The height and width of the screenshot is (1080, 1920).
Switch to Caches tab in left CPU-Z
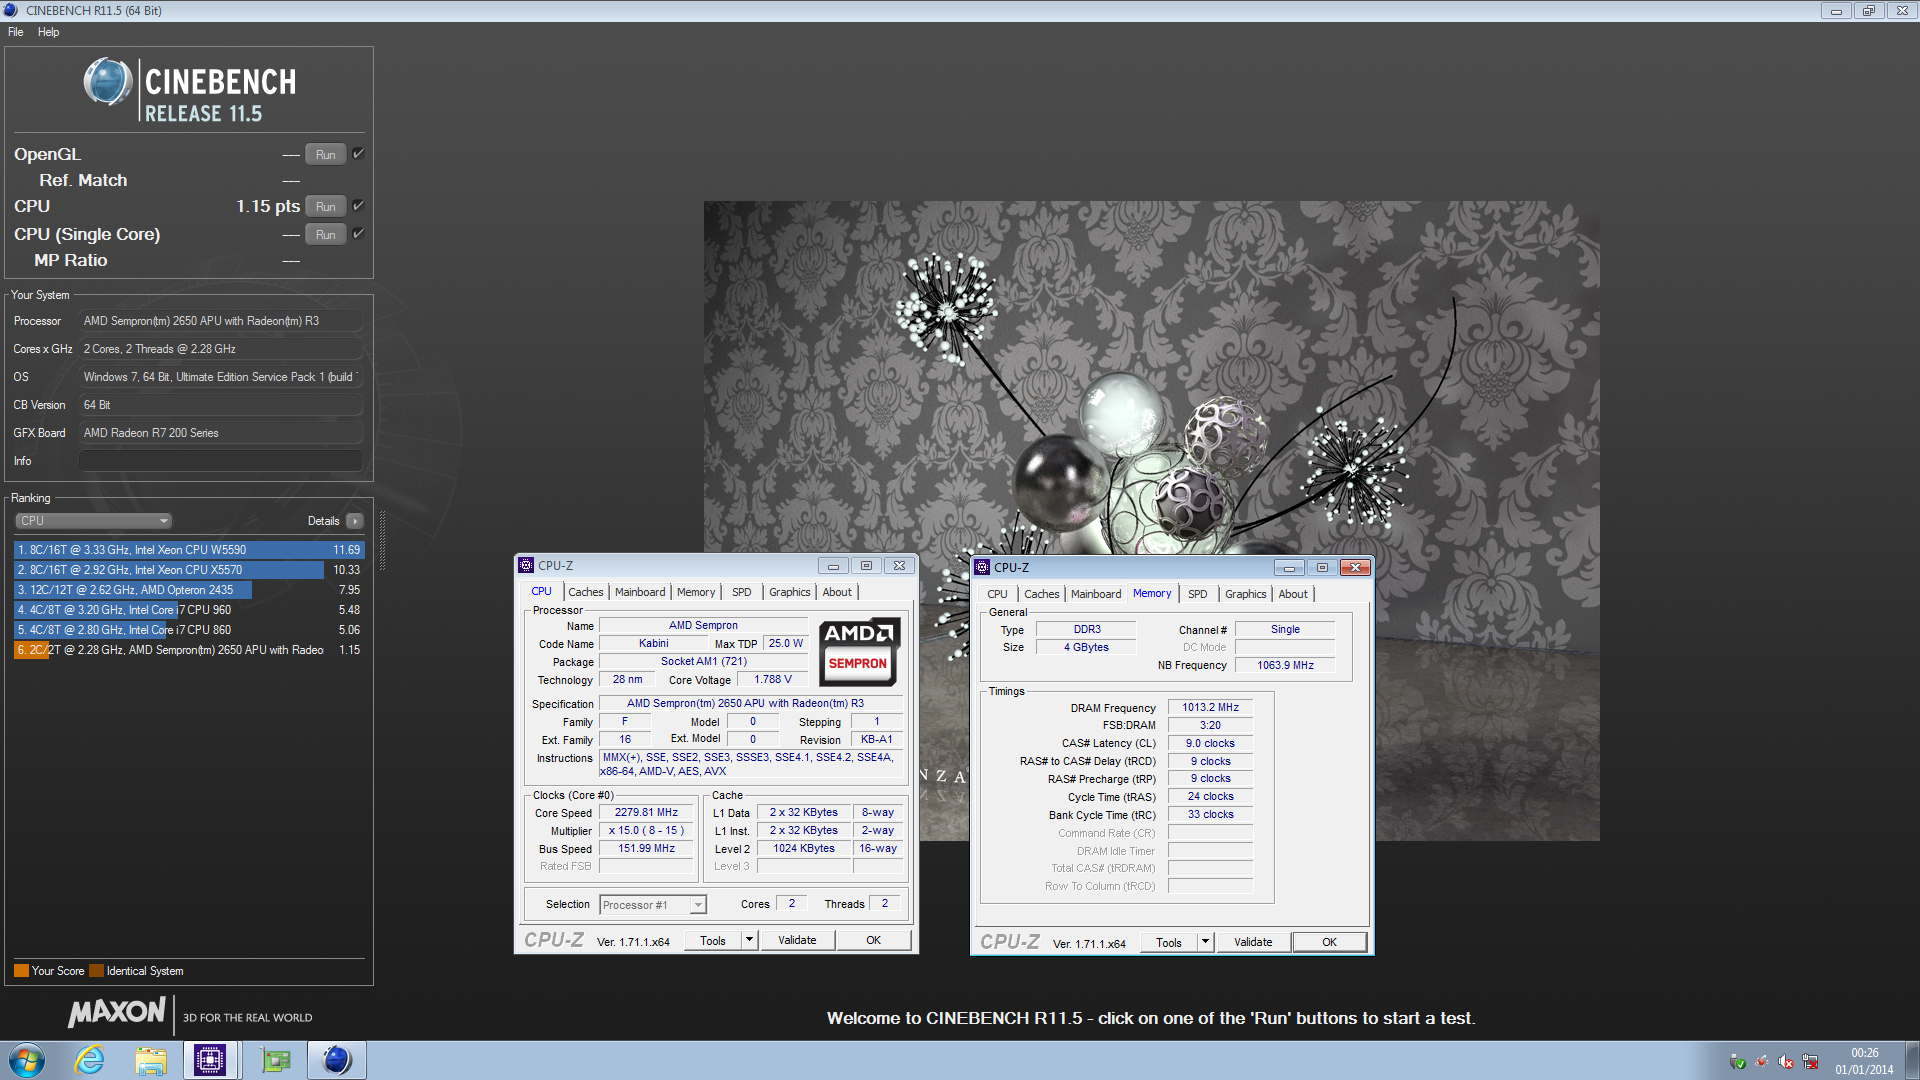(x=586, y=592)
